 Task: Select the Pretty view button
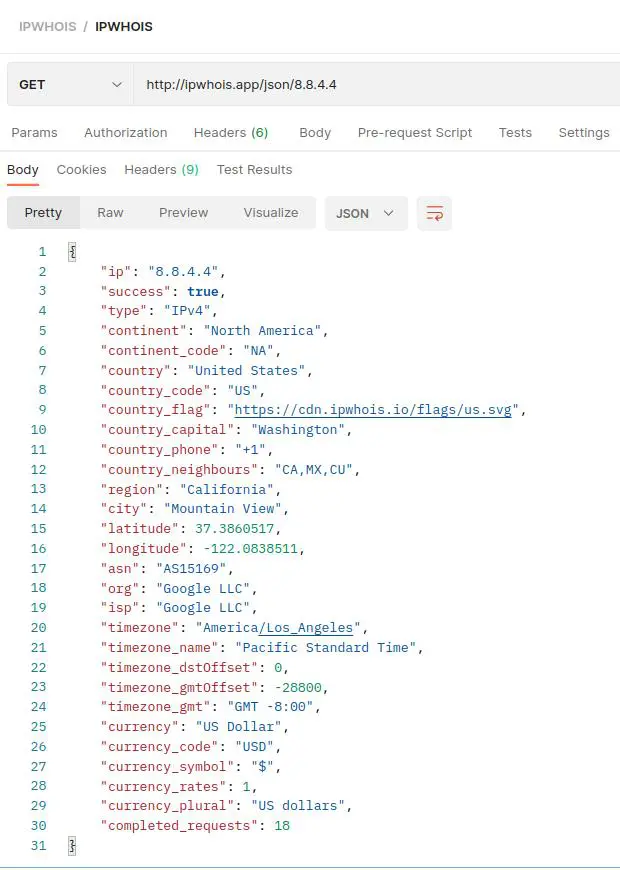(43, 213)
